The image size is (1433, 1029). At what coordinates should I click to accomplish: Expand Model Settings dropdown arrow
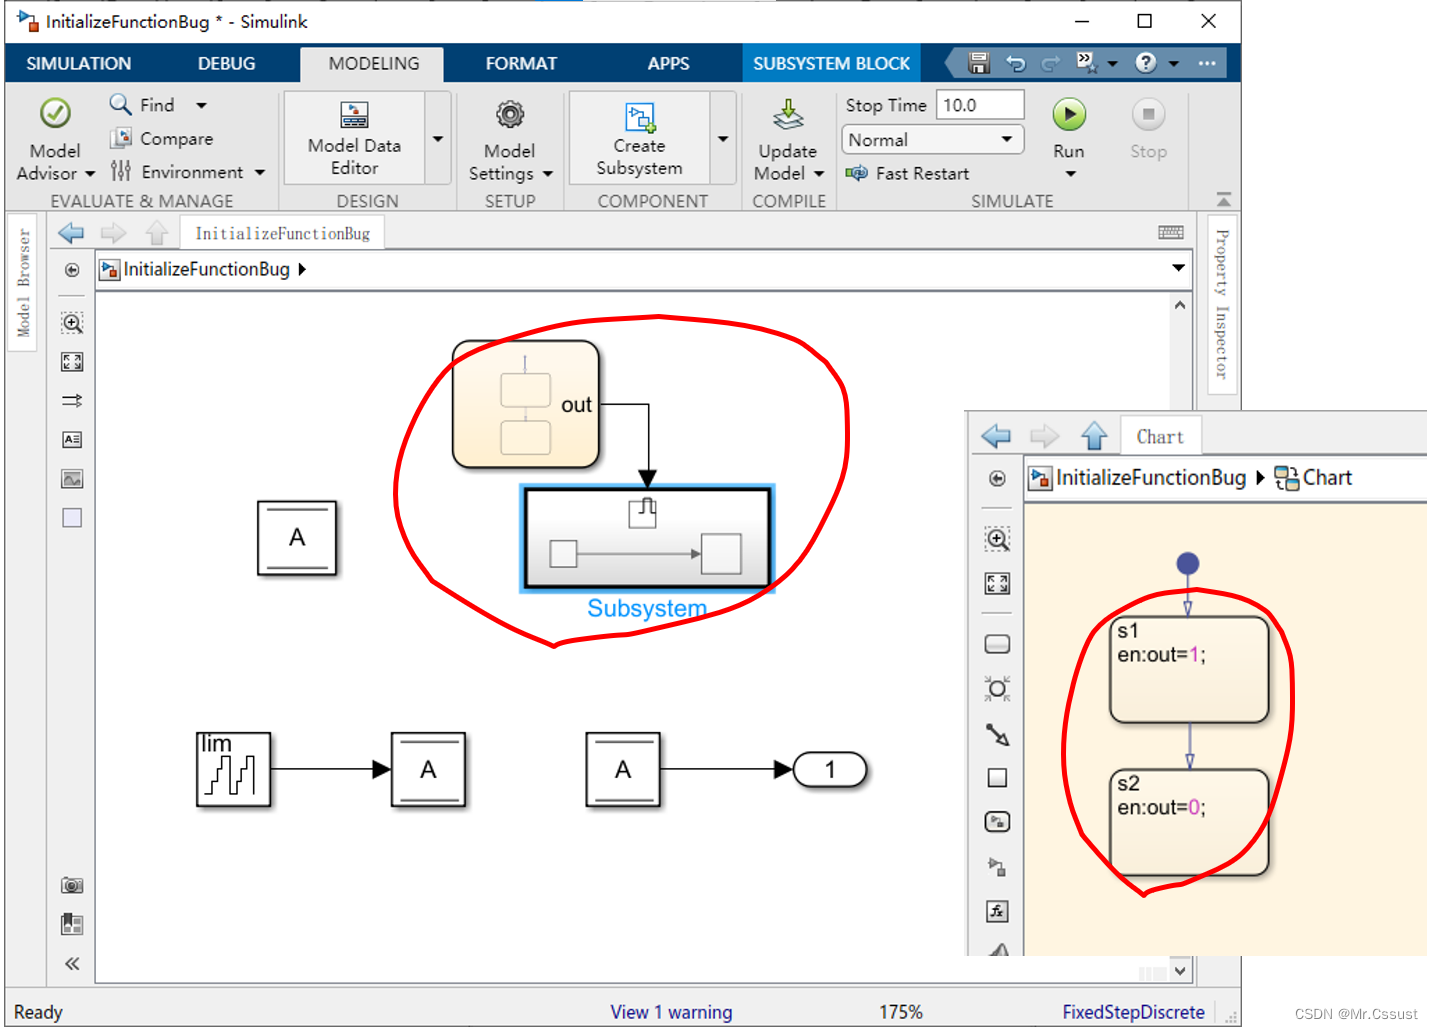point(547,174)
